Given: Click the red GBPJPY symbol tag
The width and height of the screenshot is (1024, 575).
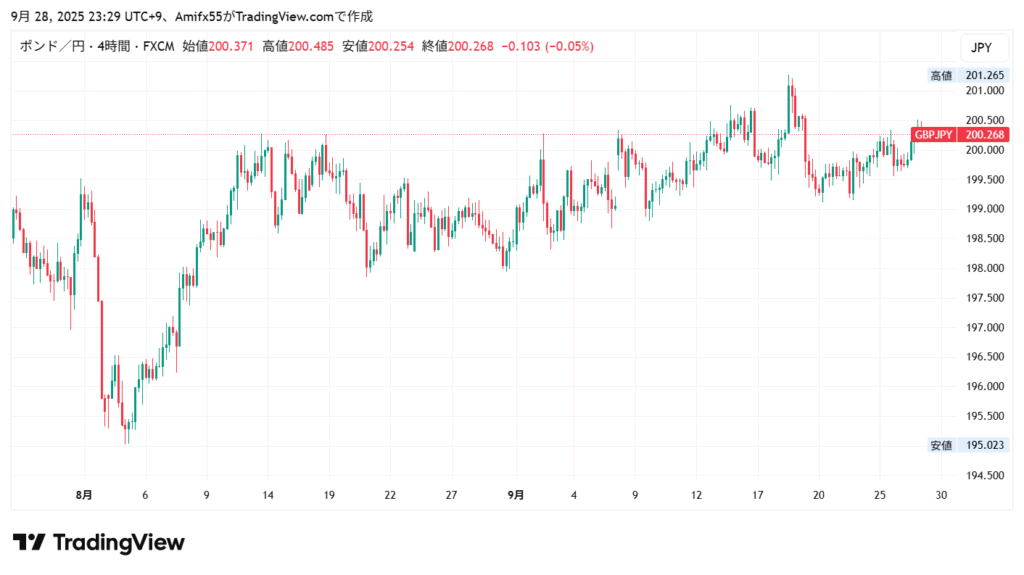Looking at the screenshot, I should tap(932, 135).
